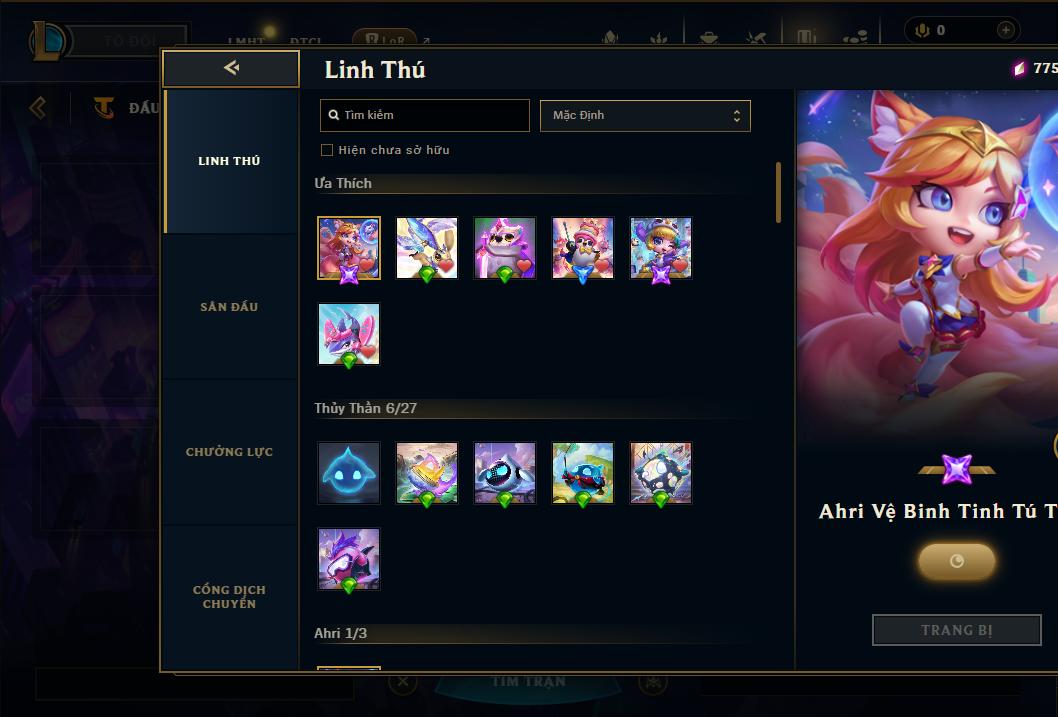Viewport: 1058px width, 717px height.
Task: Choose the dice-patterned River Sprite variant
Action: click(661, 473)
